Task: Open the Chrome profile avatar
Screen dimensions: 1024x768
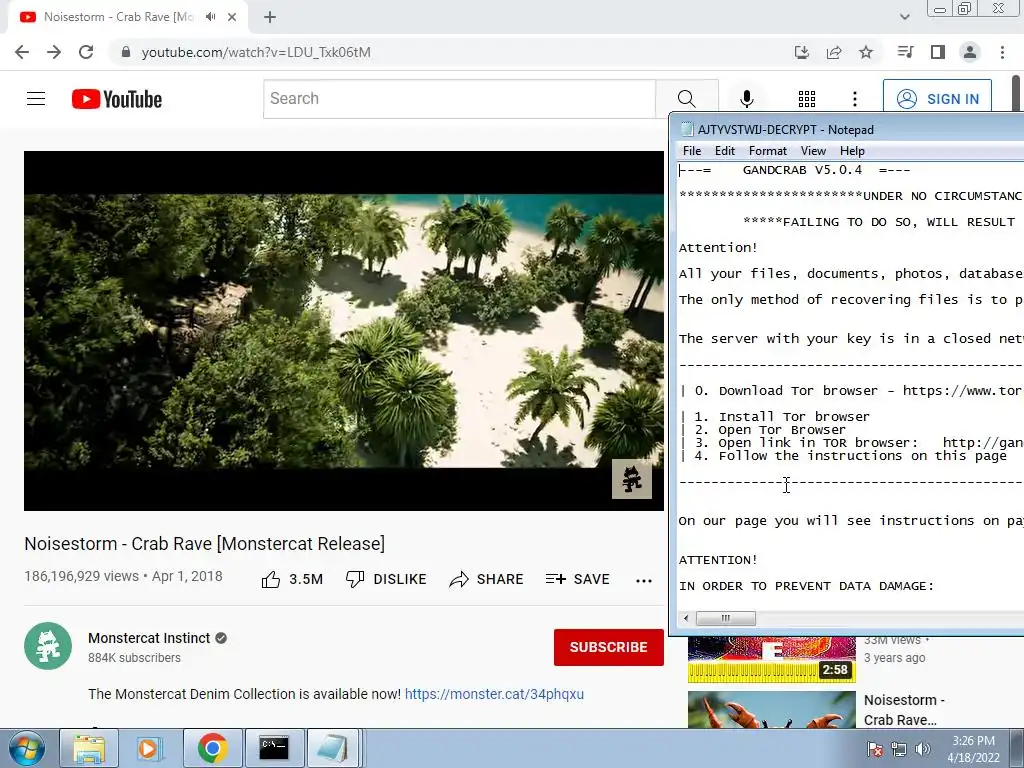Action: (x=970, y=52)
